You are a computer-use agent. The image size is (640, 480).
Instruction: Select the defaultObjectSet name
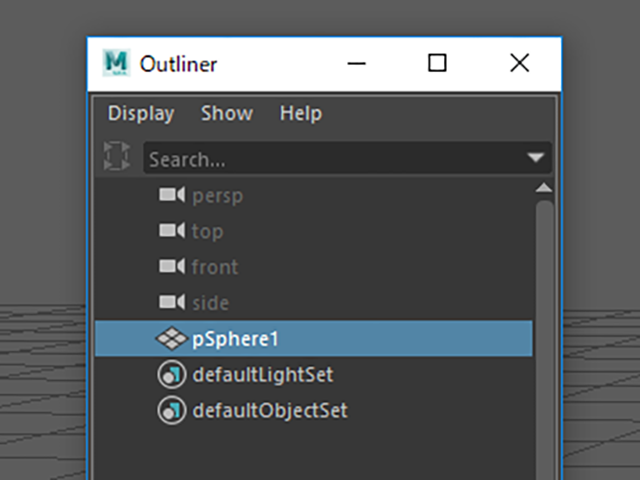point(270,411)
